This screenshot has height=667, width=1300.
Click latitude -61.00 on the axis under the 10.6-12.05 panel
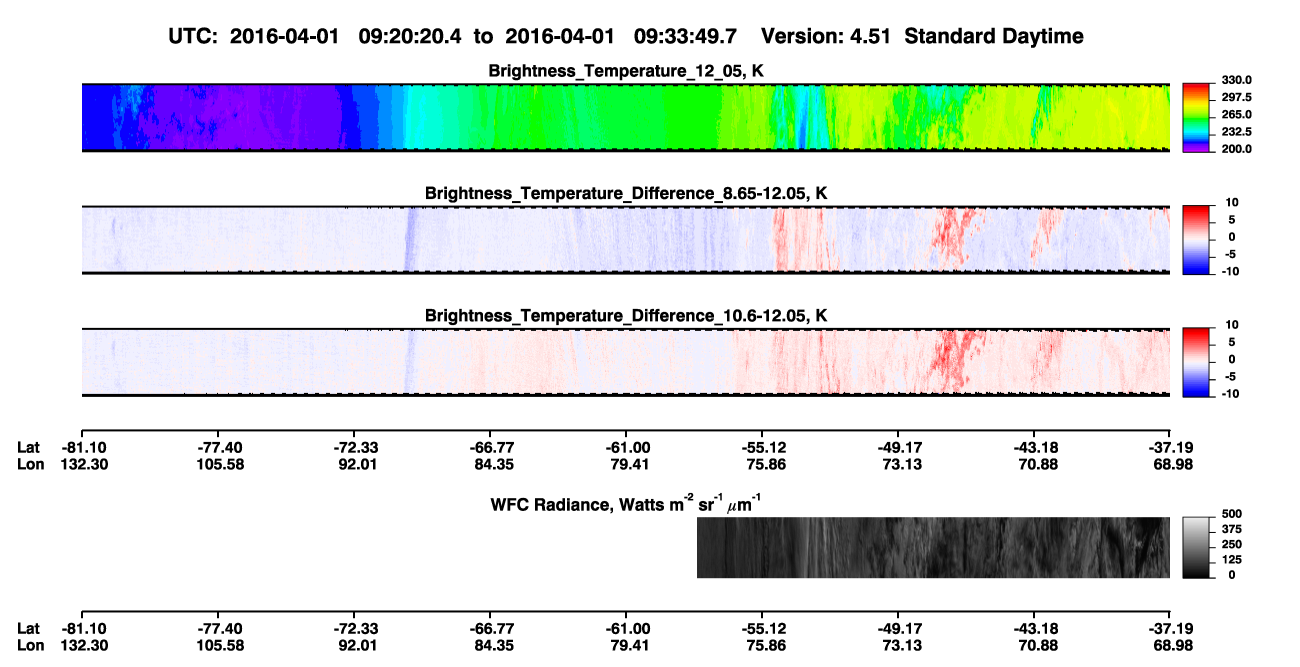pos(626,448)
